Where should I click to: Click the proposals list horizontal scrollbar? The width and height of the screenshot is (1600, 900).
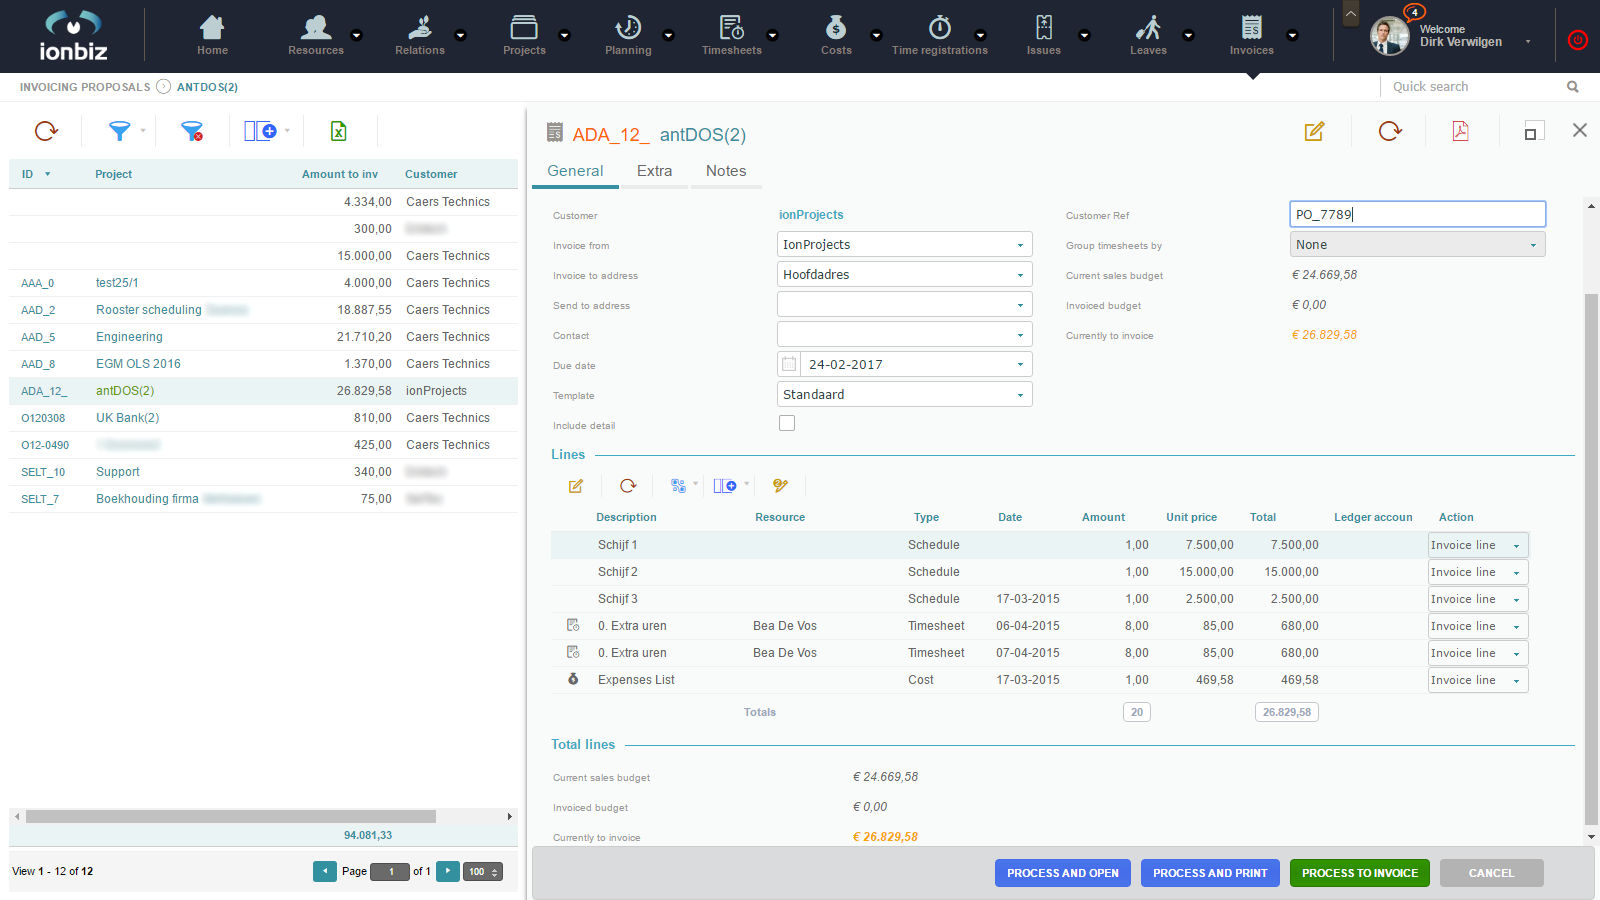[x=231, y=816]
